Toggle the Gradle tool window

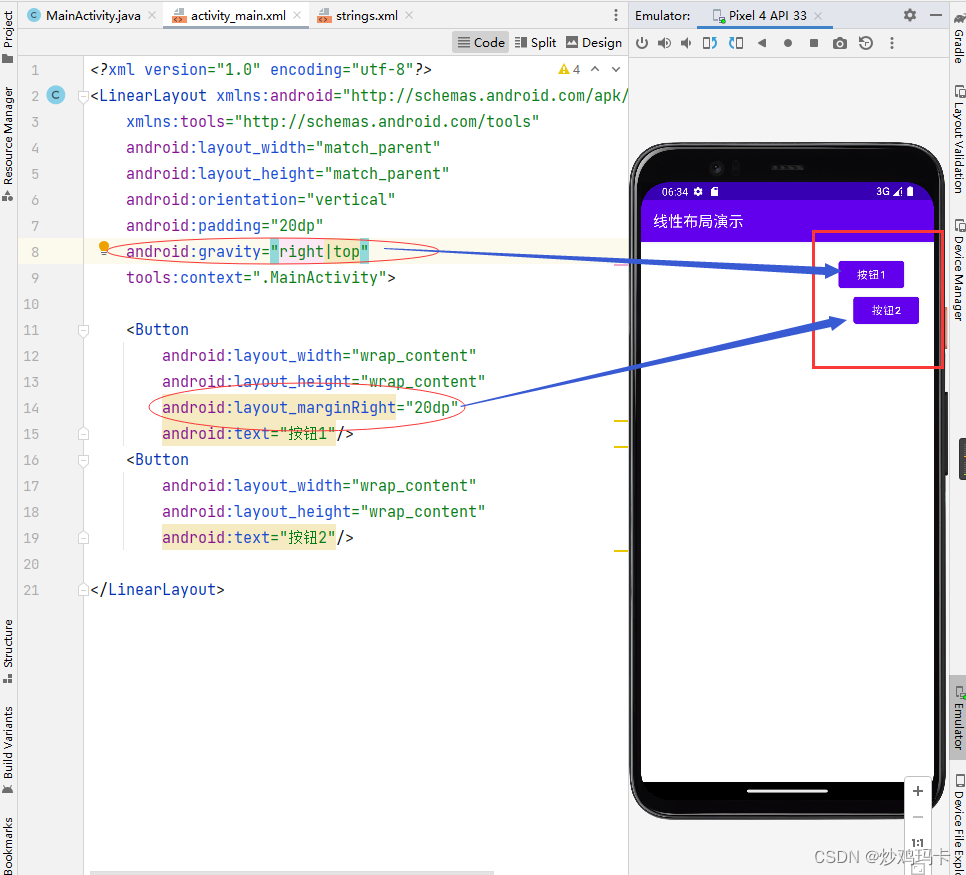tap(958, 37)
